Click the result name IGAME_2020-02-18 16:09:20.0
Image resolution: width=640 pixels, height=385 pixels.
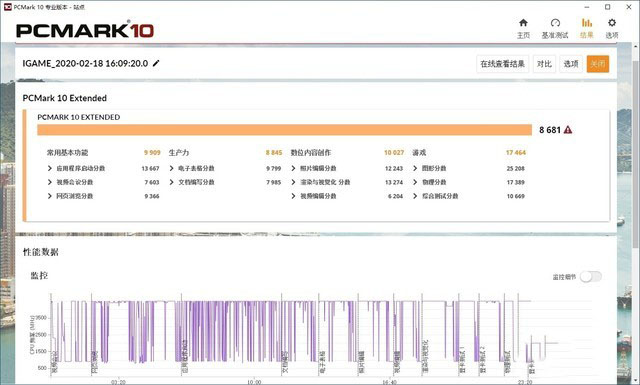[x=85, y=63]
